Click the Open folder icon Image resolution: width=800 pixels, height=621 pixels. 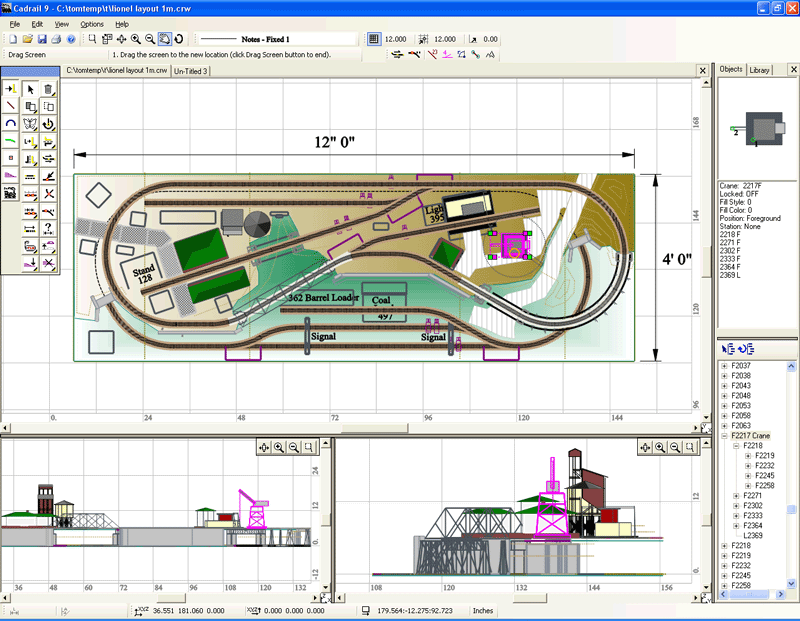click(28, 39)
